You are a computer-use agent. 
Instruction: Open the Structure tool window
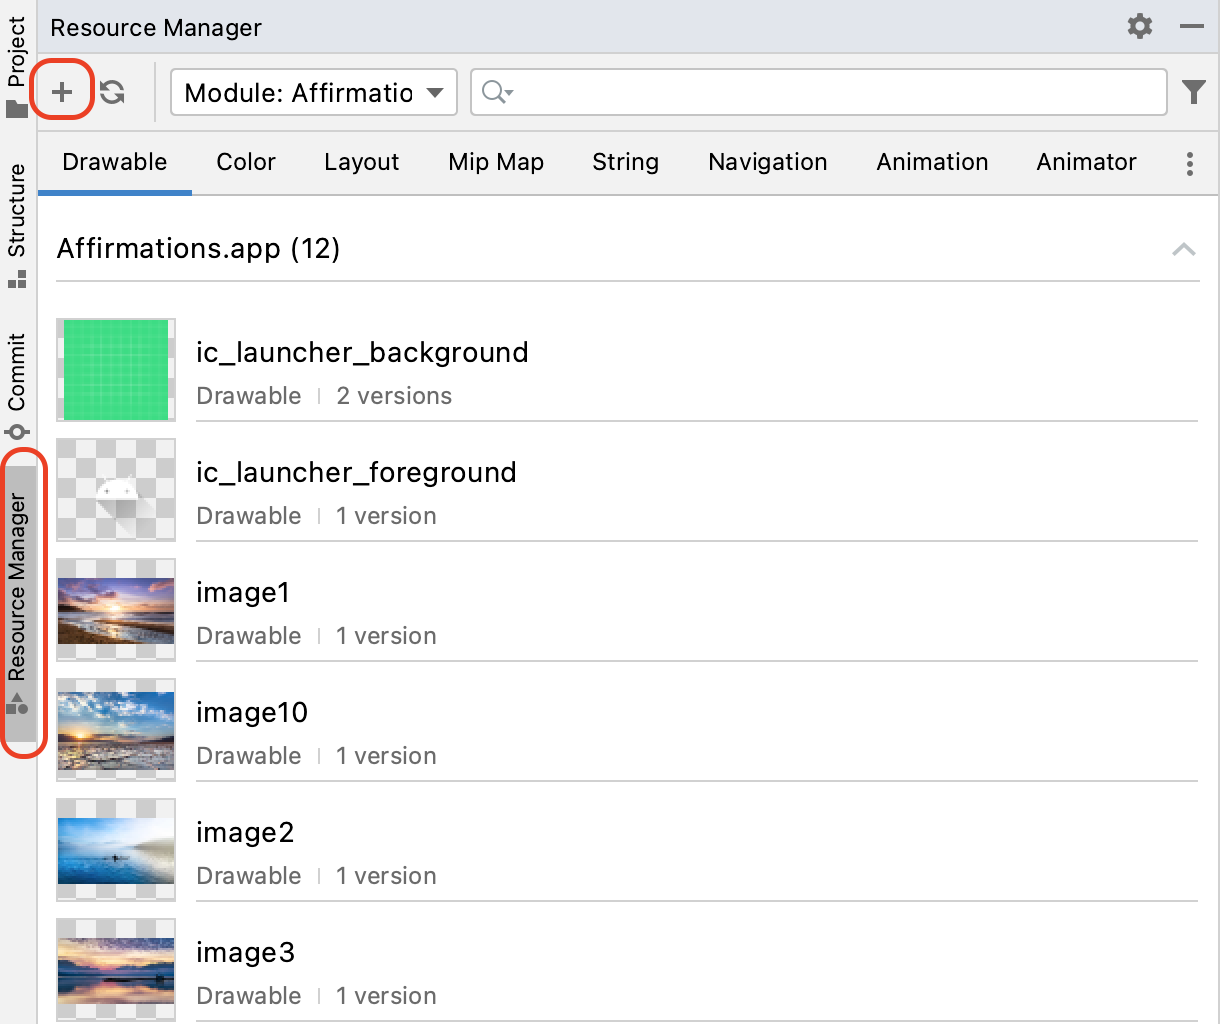point(17,223)
